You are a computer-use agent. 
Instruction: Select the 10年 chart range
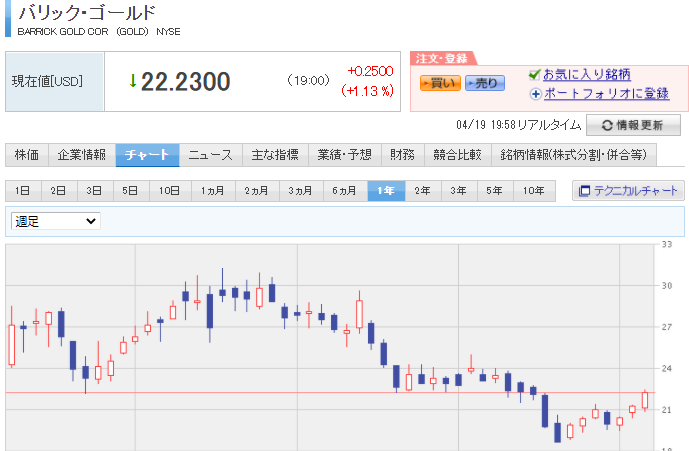pyautogui.click(x=534, y=191)
